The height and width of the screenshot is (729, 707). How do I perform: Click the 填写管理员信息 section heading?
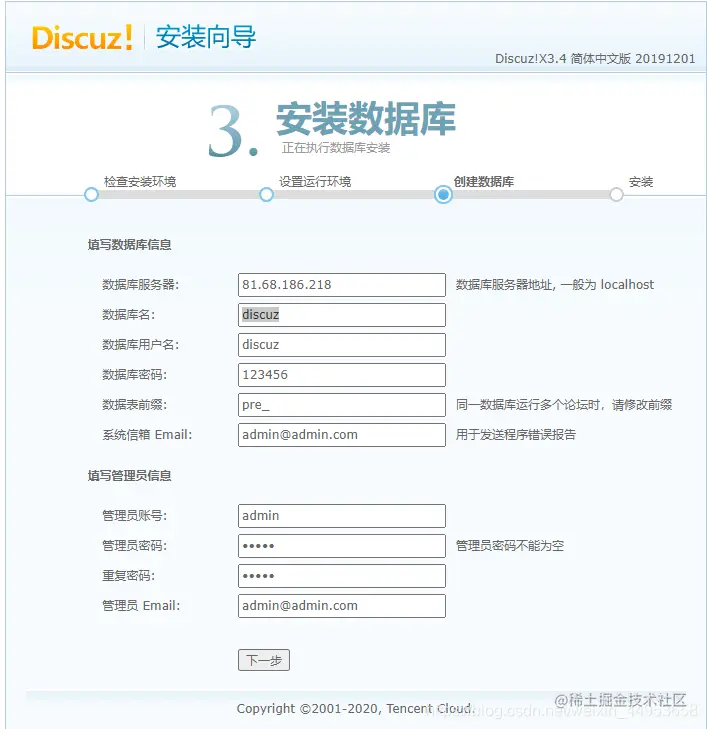(x=130, y=476)
